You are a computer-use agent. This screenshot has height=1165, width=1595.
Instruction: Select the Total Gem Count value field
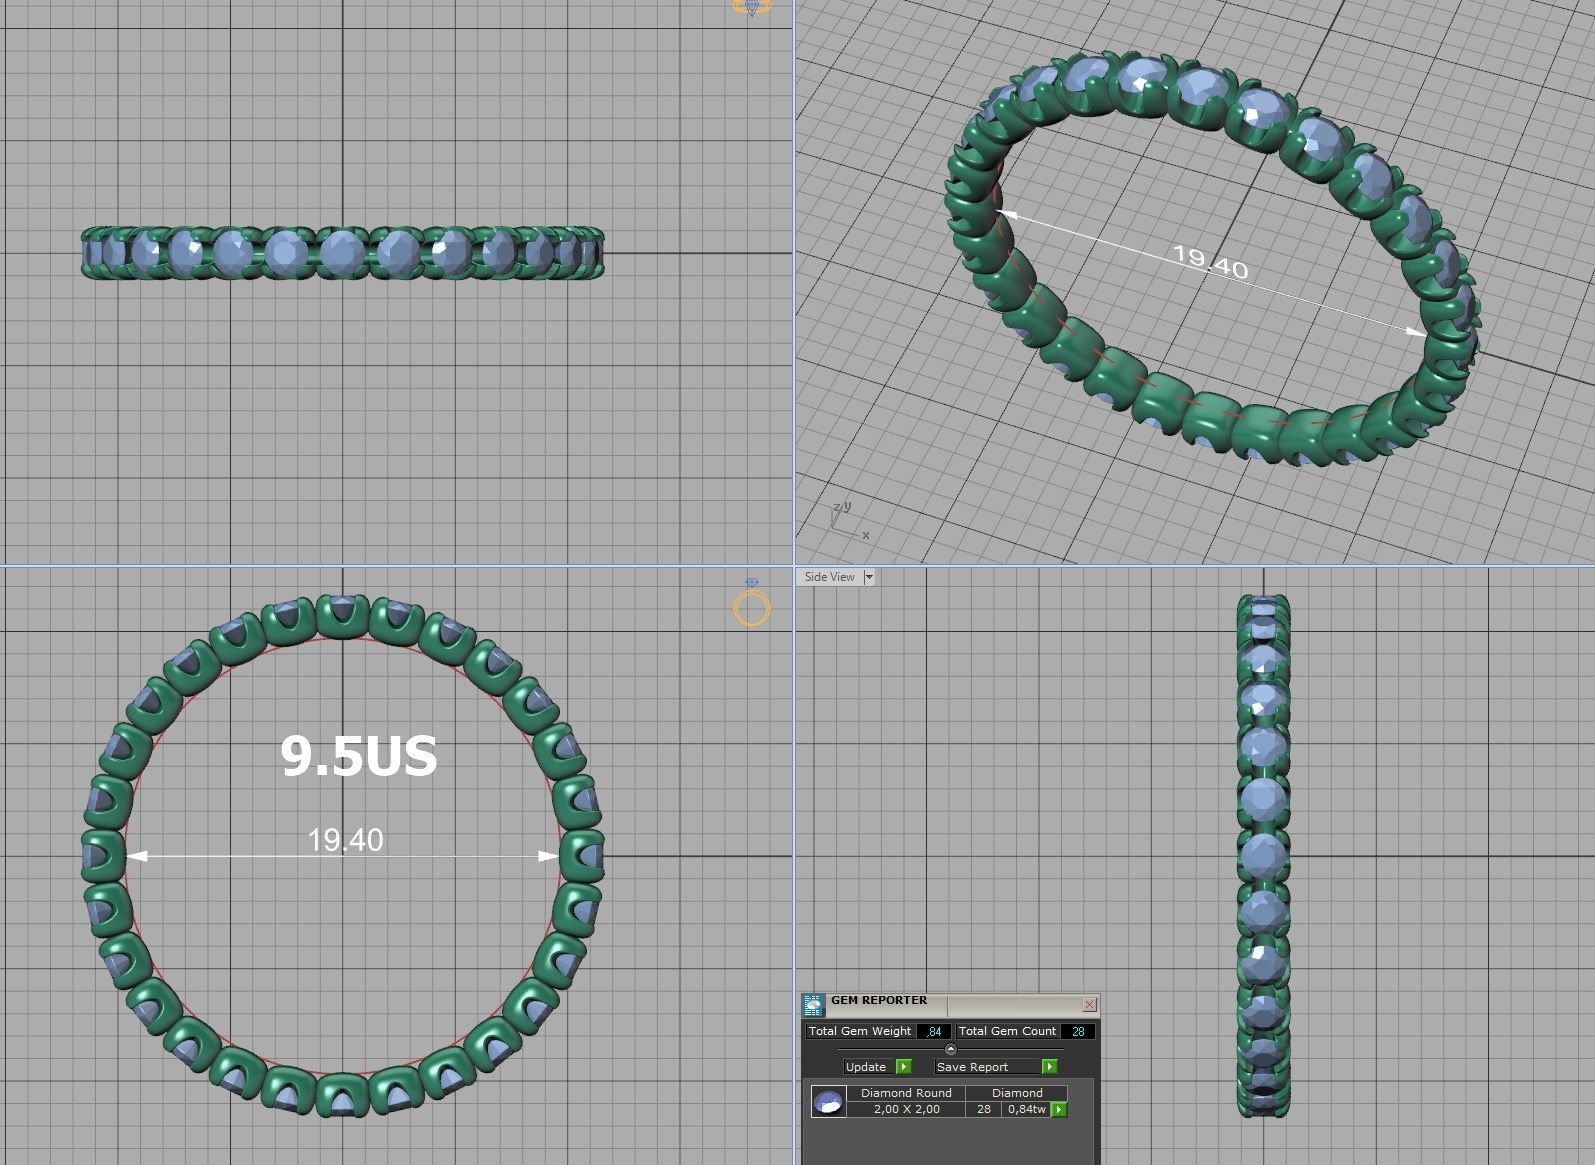1078,1031
